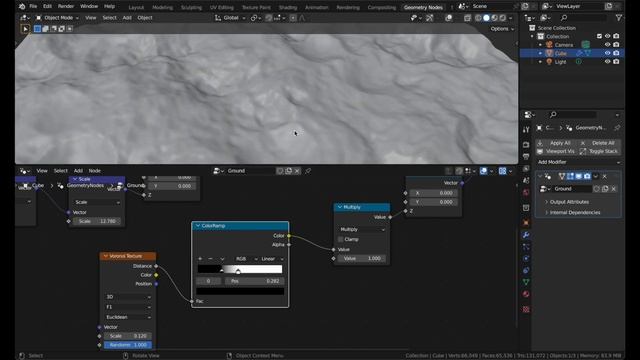Viewport: 640px width, 360px height.
Task: Click the outliner filter funnel icon
Action: (x=619, y=18)
